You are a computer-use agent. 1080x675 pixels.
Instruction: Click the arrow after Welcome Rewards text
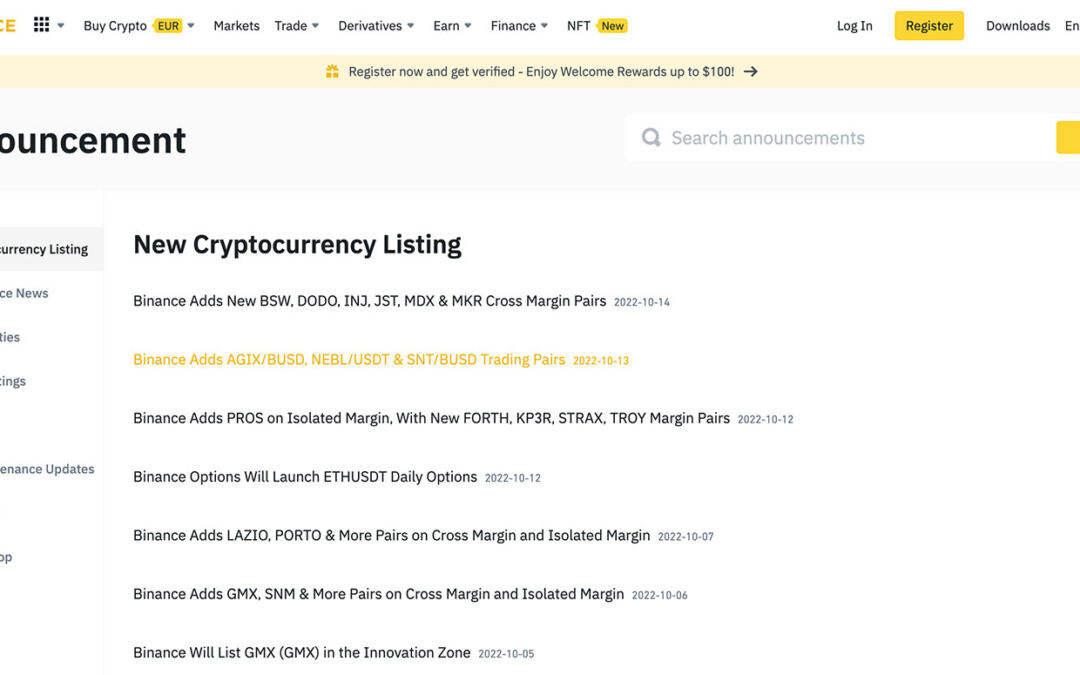(x=751, y=72)
